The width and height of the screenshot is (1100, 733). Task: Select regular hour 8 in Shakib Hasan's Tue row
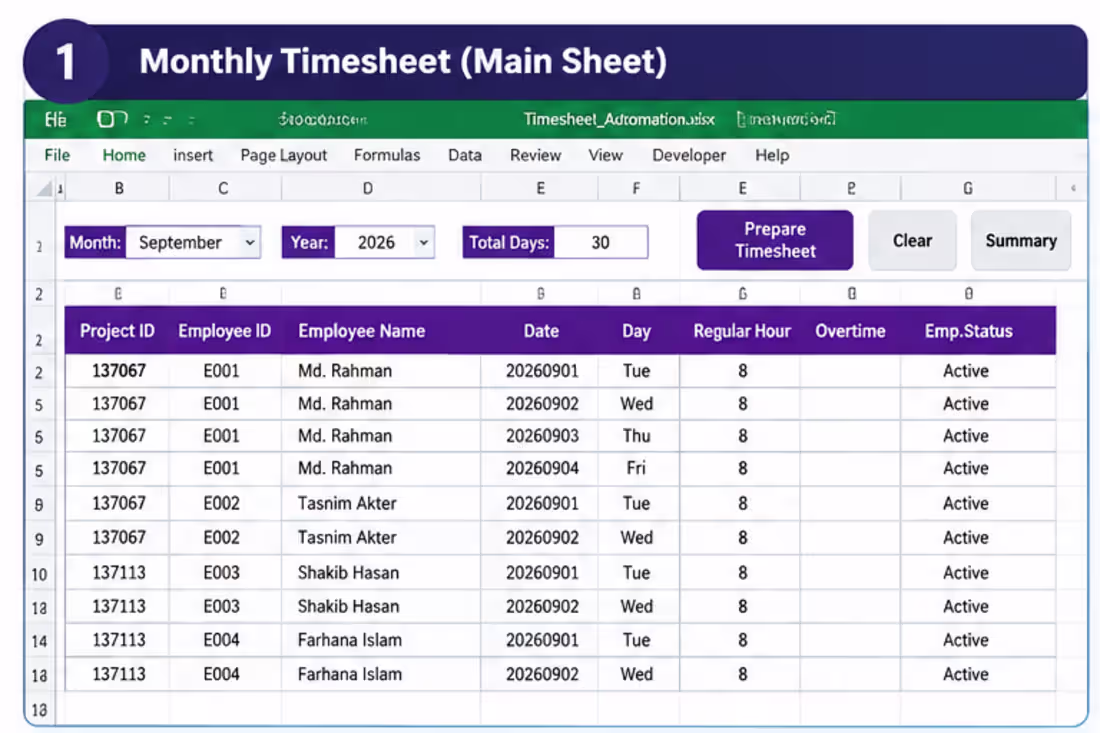click(x=740, y=572)
